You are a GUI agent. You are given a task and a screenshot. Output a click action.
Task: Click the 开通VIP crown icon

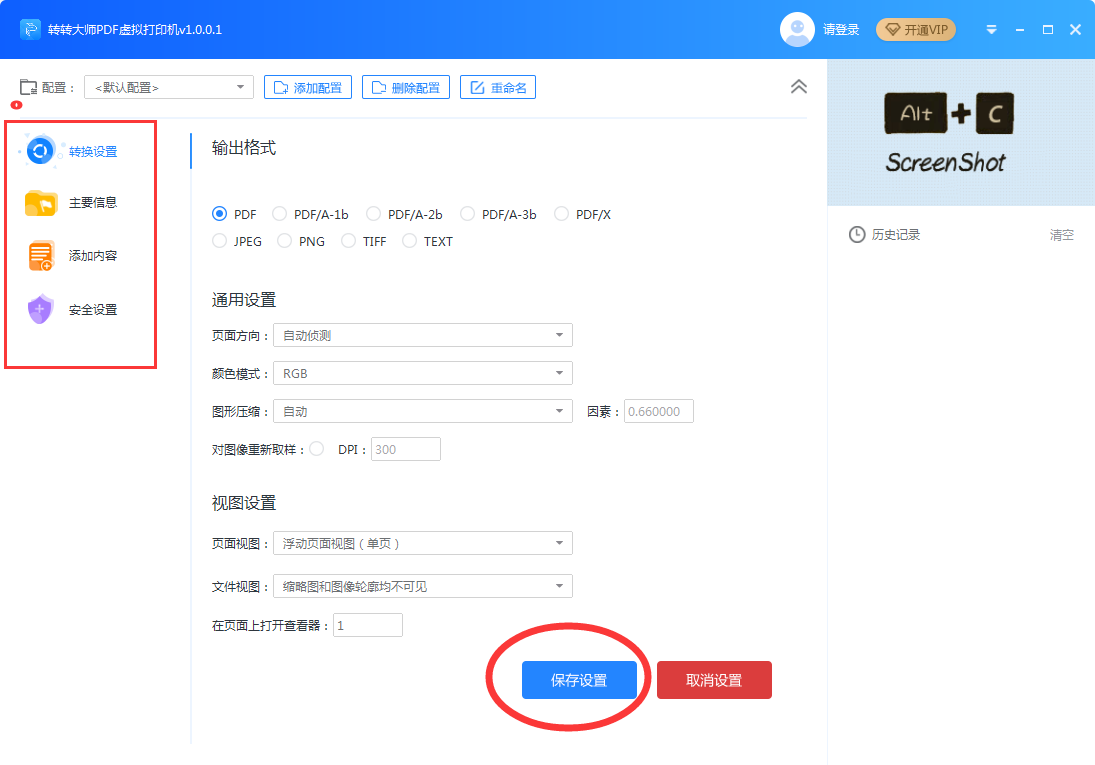tap(890, 30)
